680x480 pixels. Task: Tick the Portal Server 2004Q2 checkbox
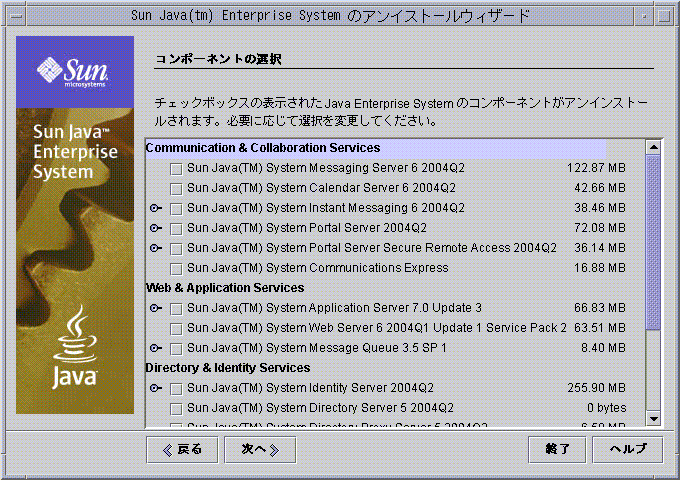click(176, 229)
